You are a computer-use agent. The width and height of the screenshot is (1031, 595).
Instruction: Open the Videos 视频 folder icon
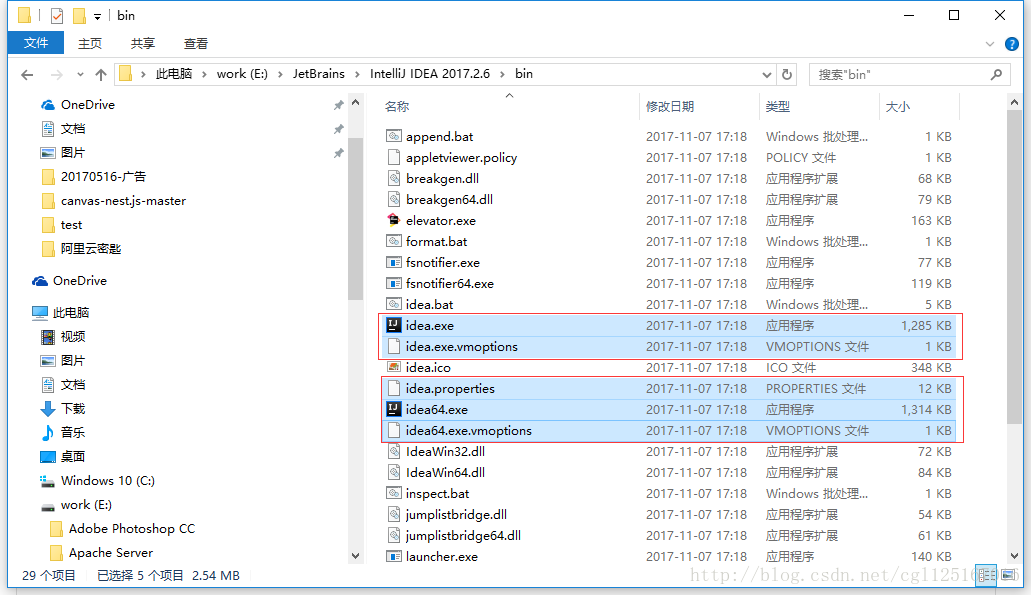tap(47, 337)
